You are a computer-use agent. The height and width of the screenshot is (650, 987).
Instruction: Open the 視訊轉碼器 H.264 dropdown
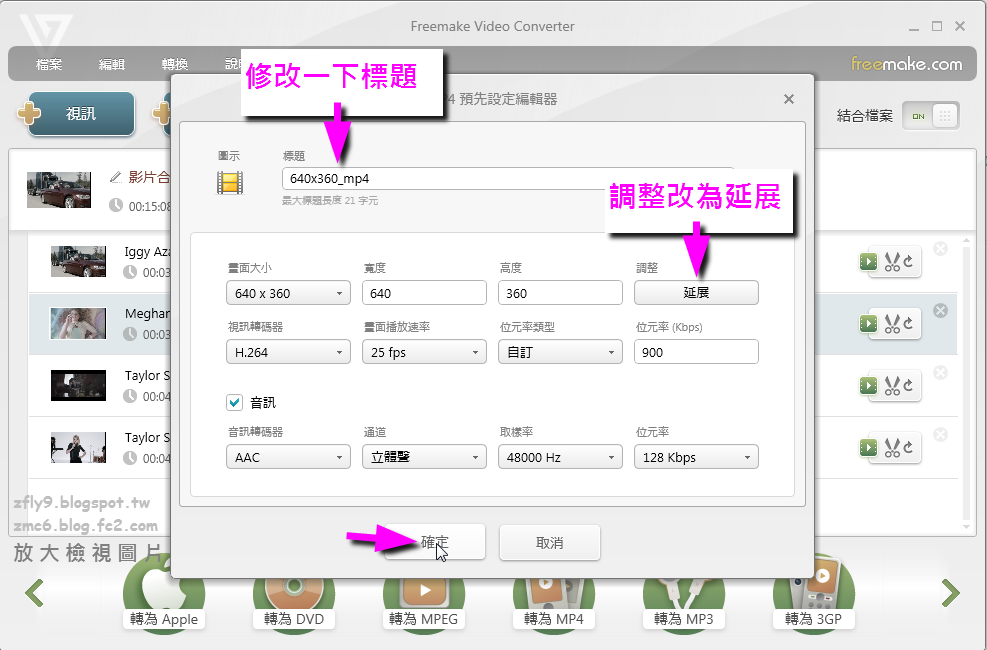[x=288, y=352]
